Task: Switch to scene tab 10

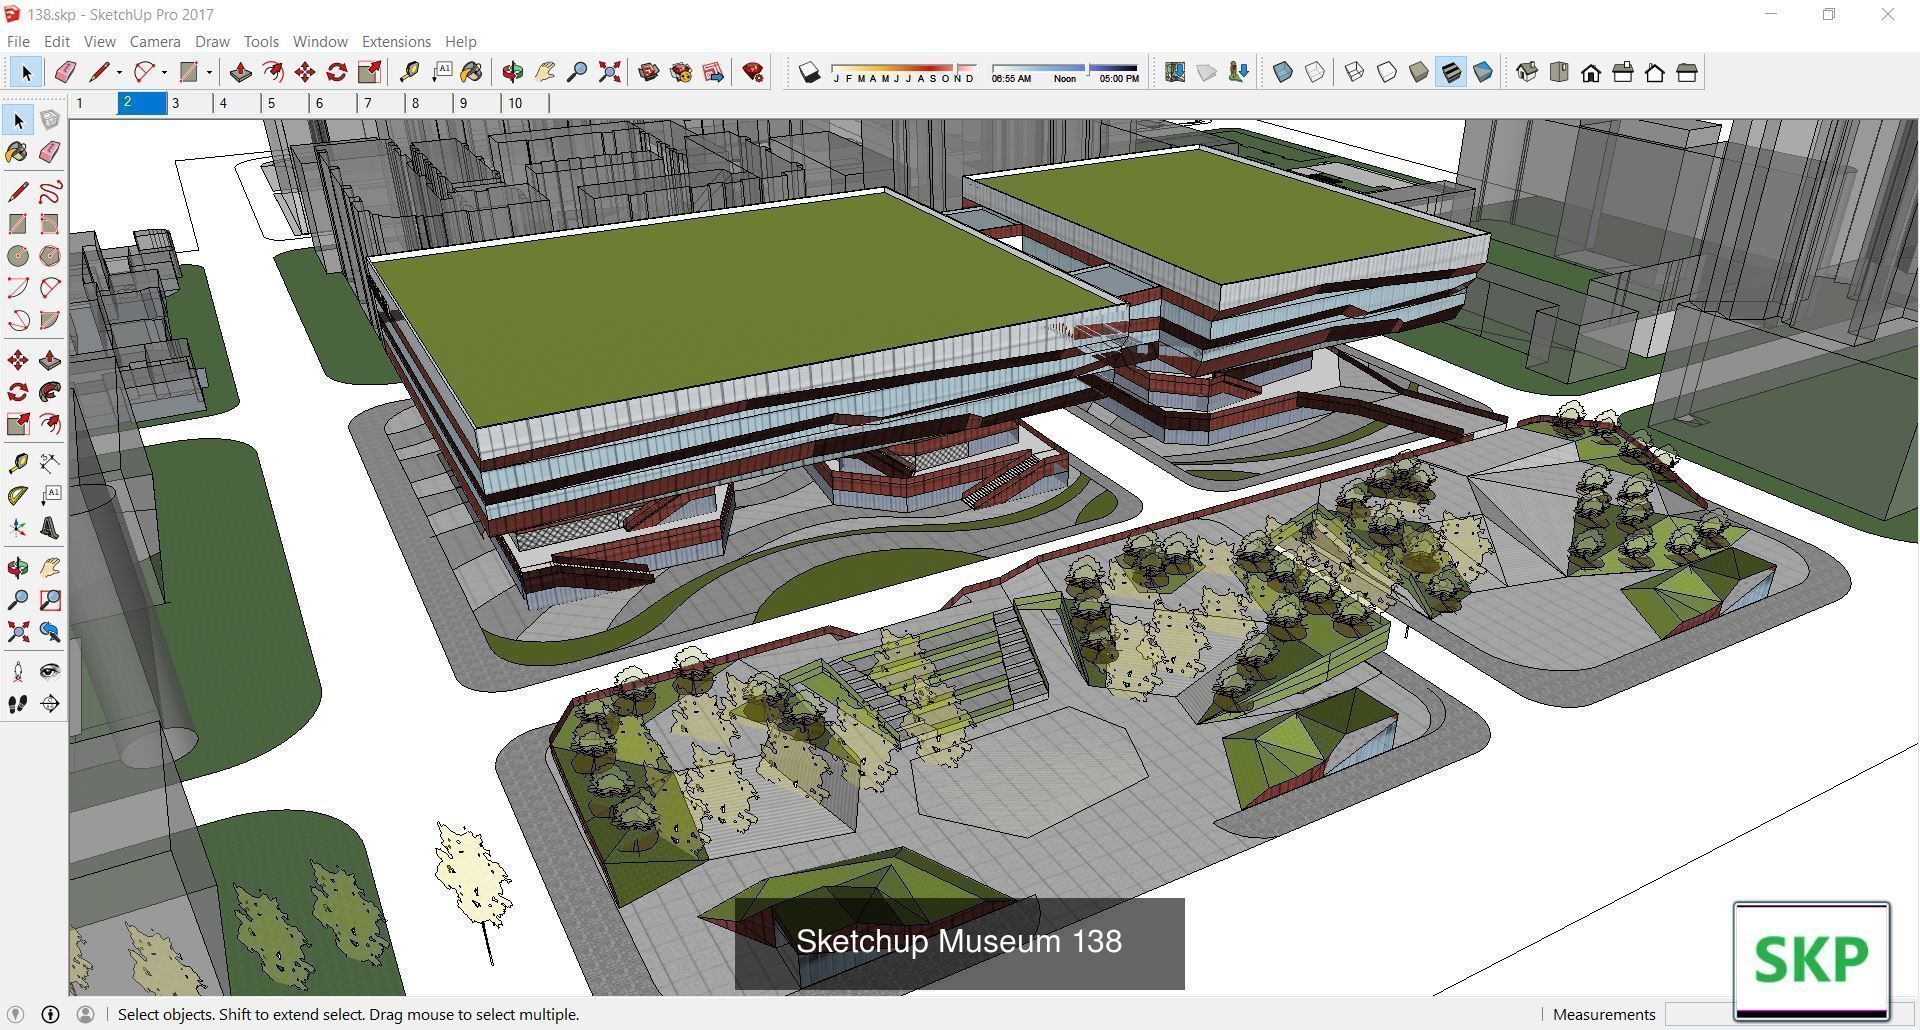Action: coord(525,103)
